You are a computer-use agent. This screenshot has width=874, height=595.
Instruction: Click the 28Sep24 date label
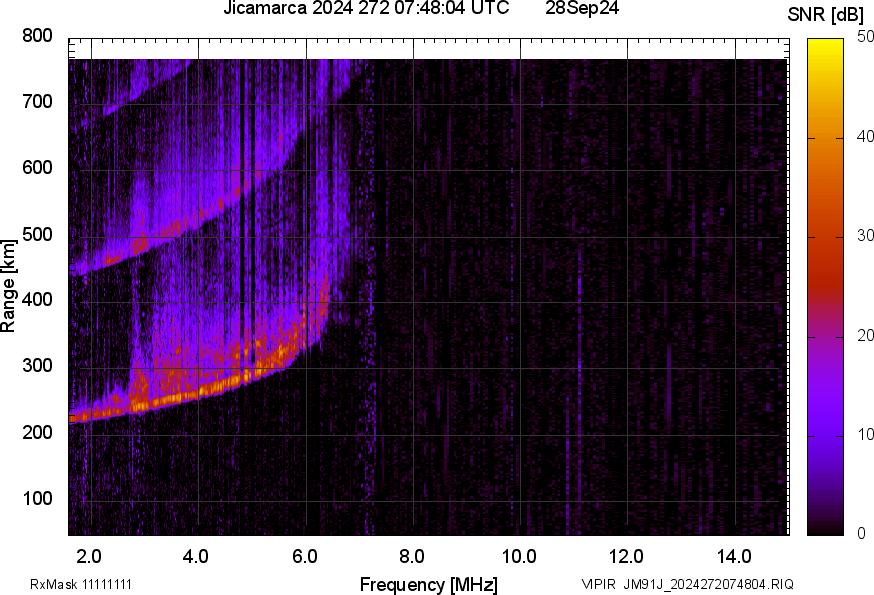(583, 9)
